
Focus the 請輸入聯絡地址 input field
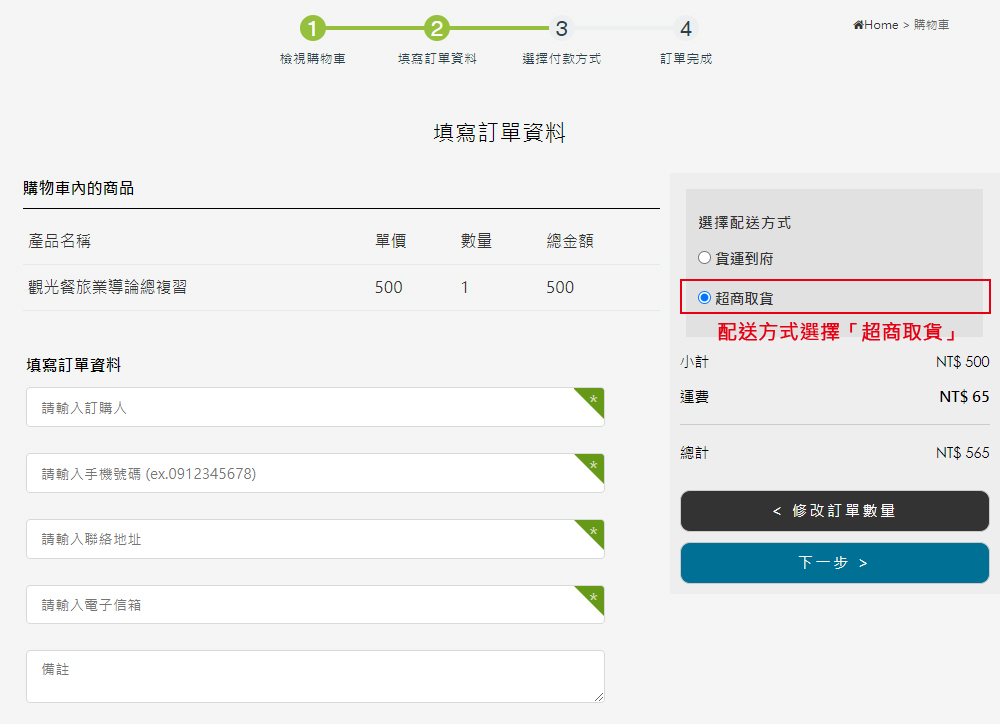(x=315, y=539)
